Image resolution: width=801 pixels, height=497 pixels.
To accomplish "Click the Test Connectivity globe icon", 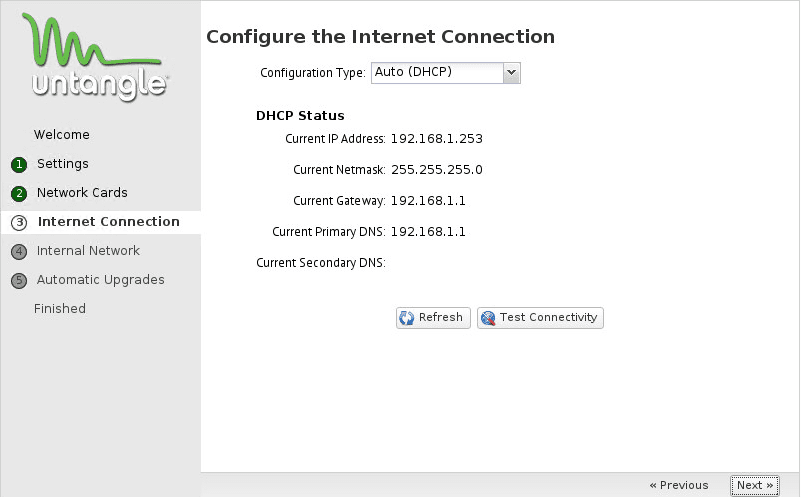I will (488, 318).
